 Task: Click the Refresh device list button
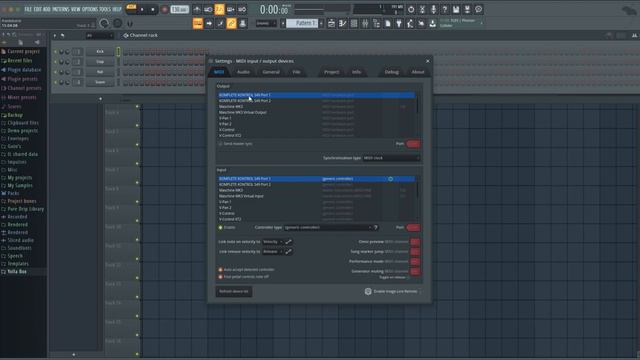pyautogui.click(x=234, y=291)
